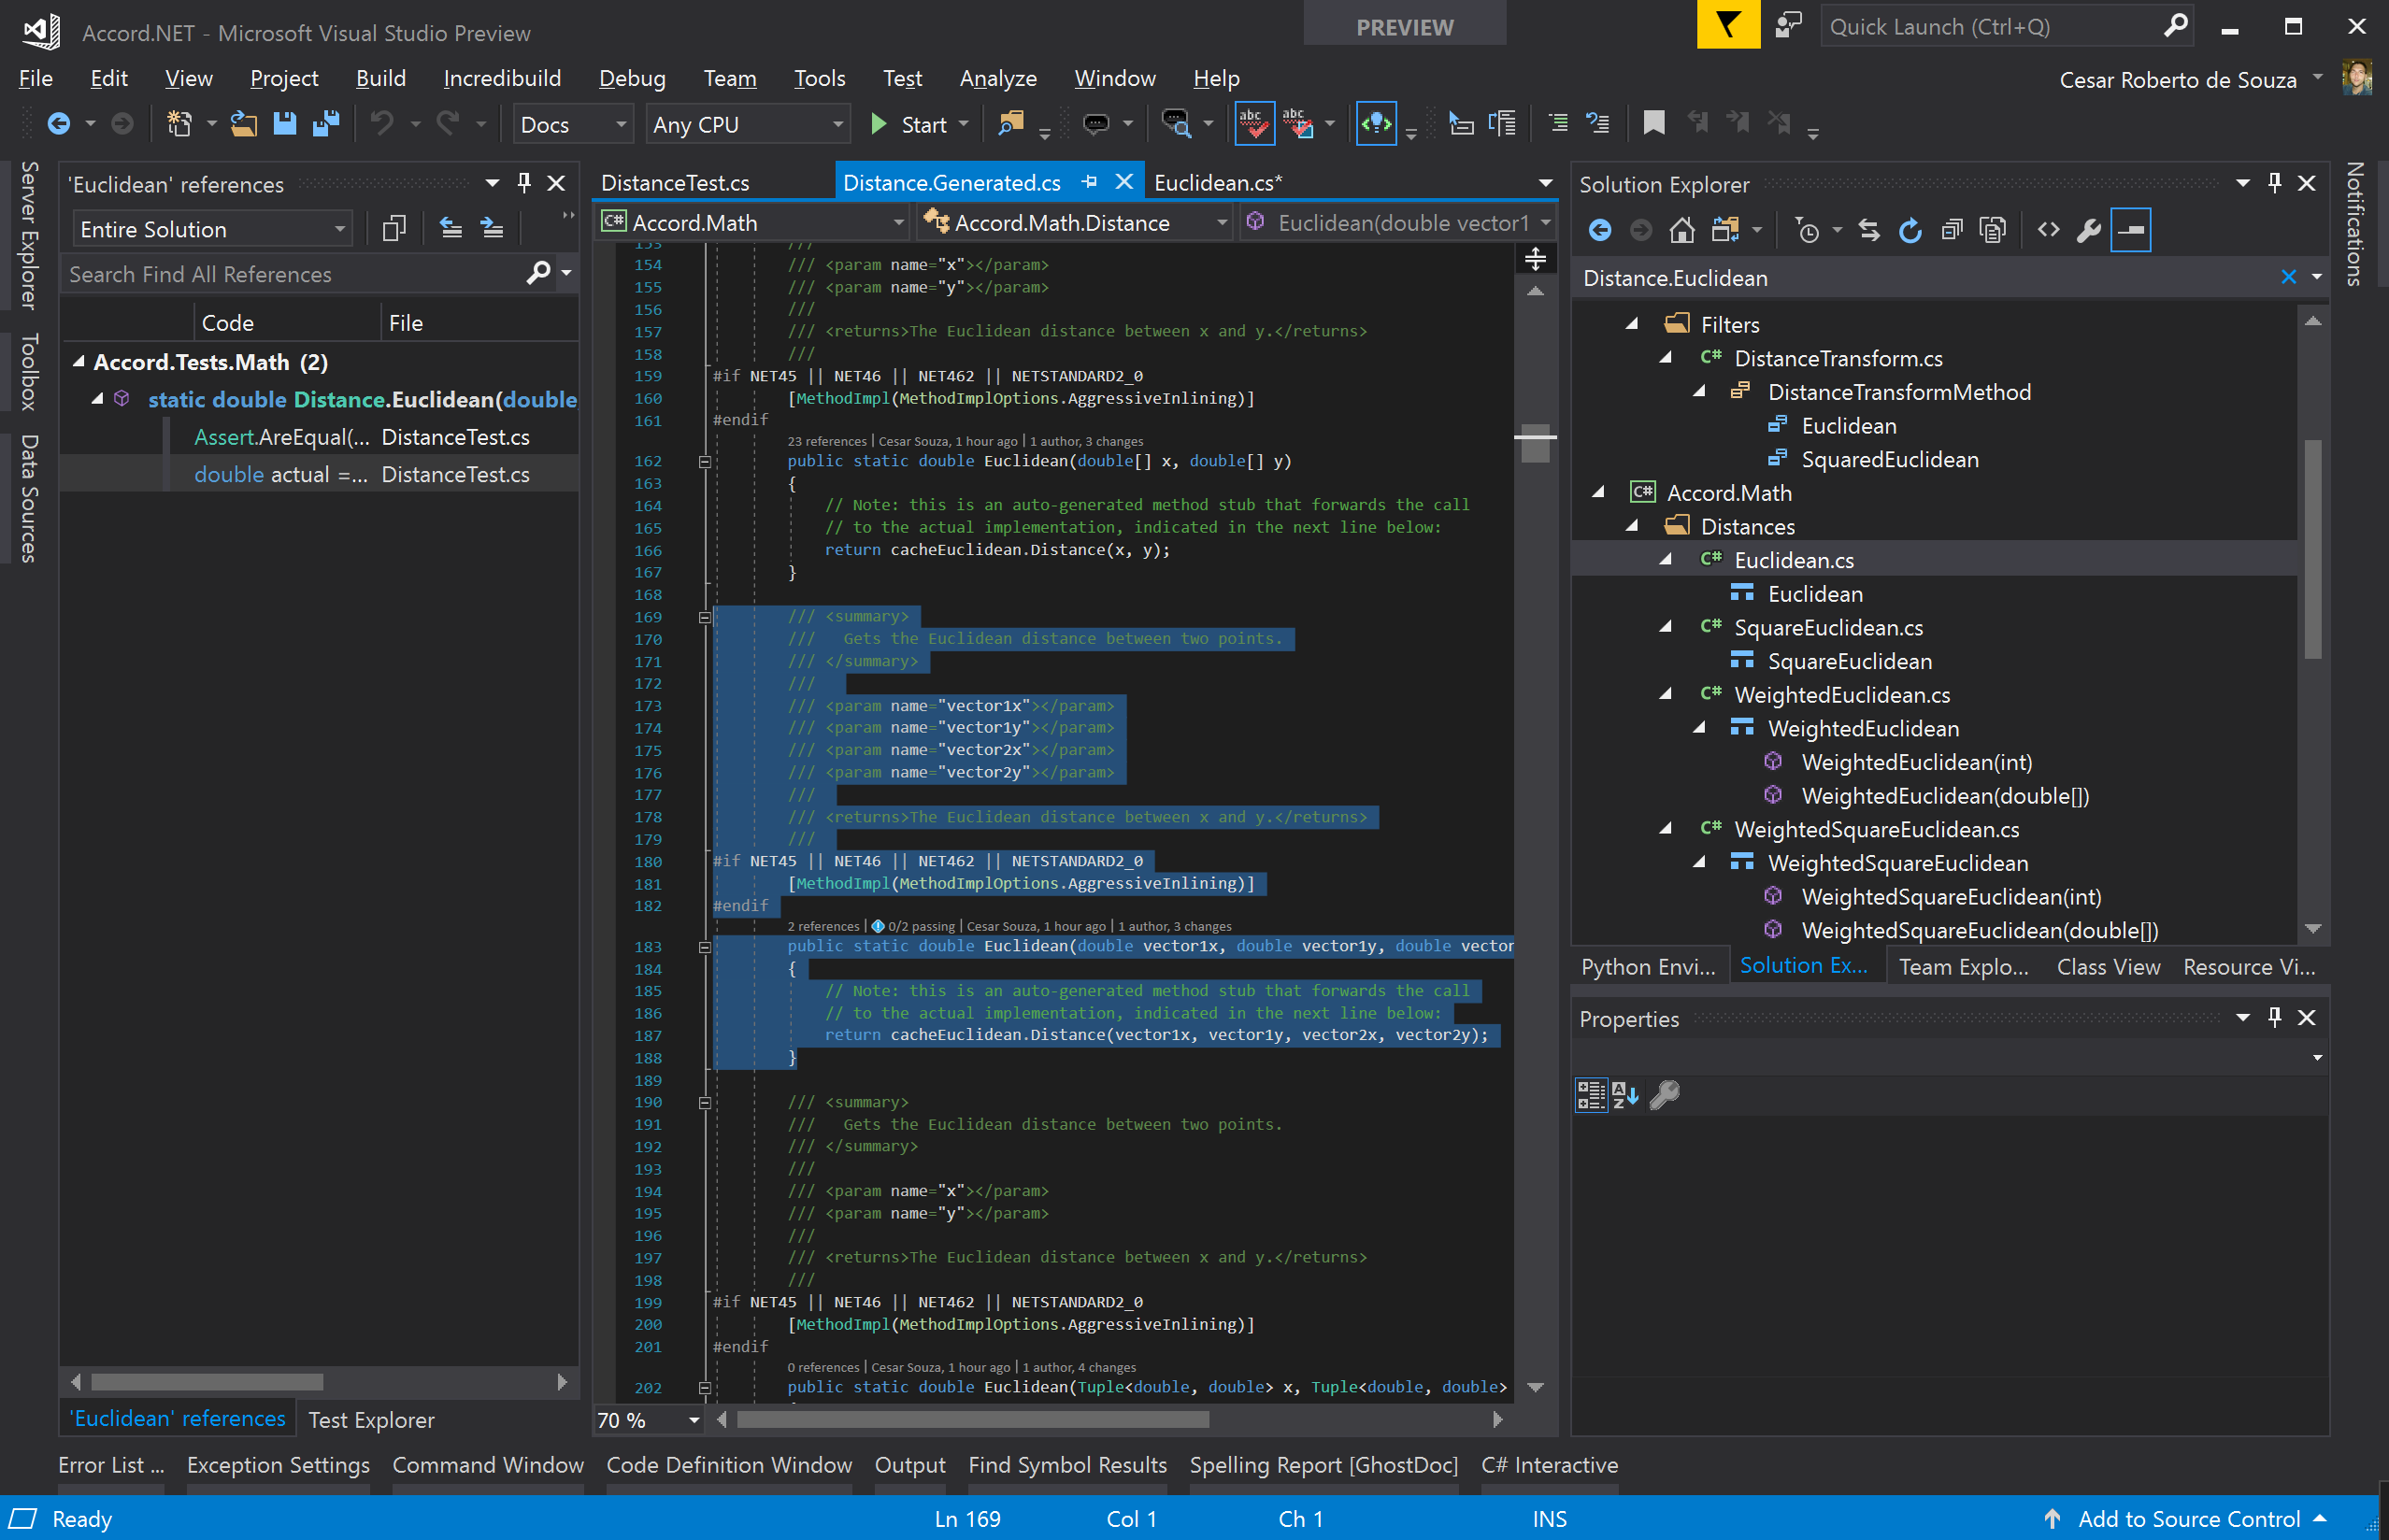Click Collapse All in Solution Explorer toolbar
The height and width of the screenshot is (1540, 2389).
(x=1952, y=231)
